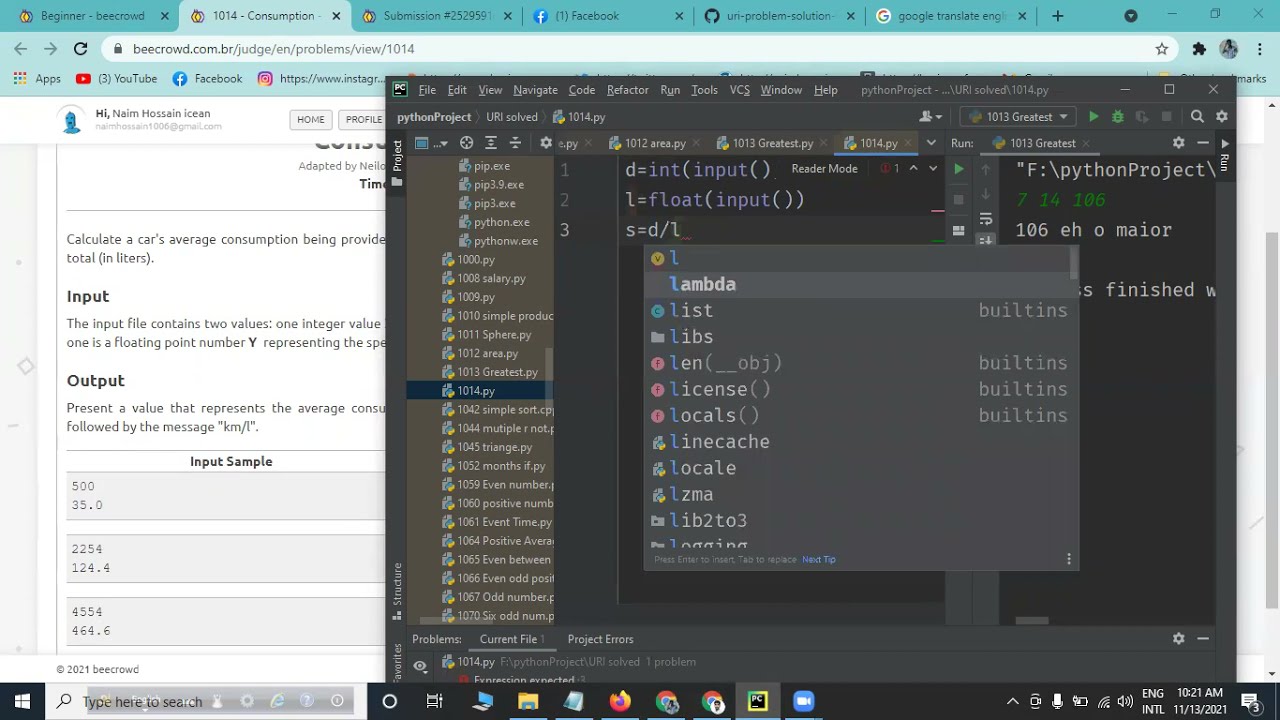Open the Chrome extensions puzzle icon
Screen dimensions: 1280x720
[x=1199, y=48]
